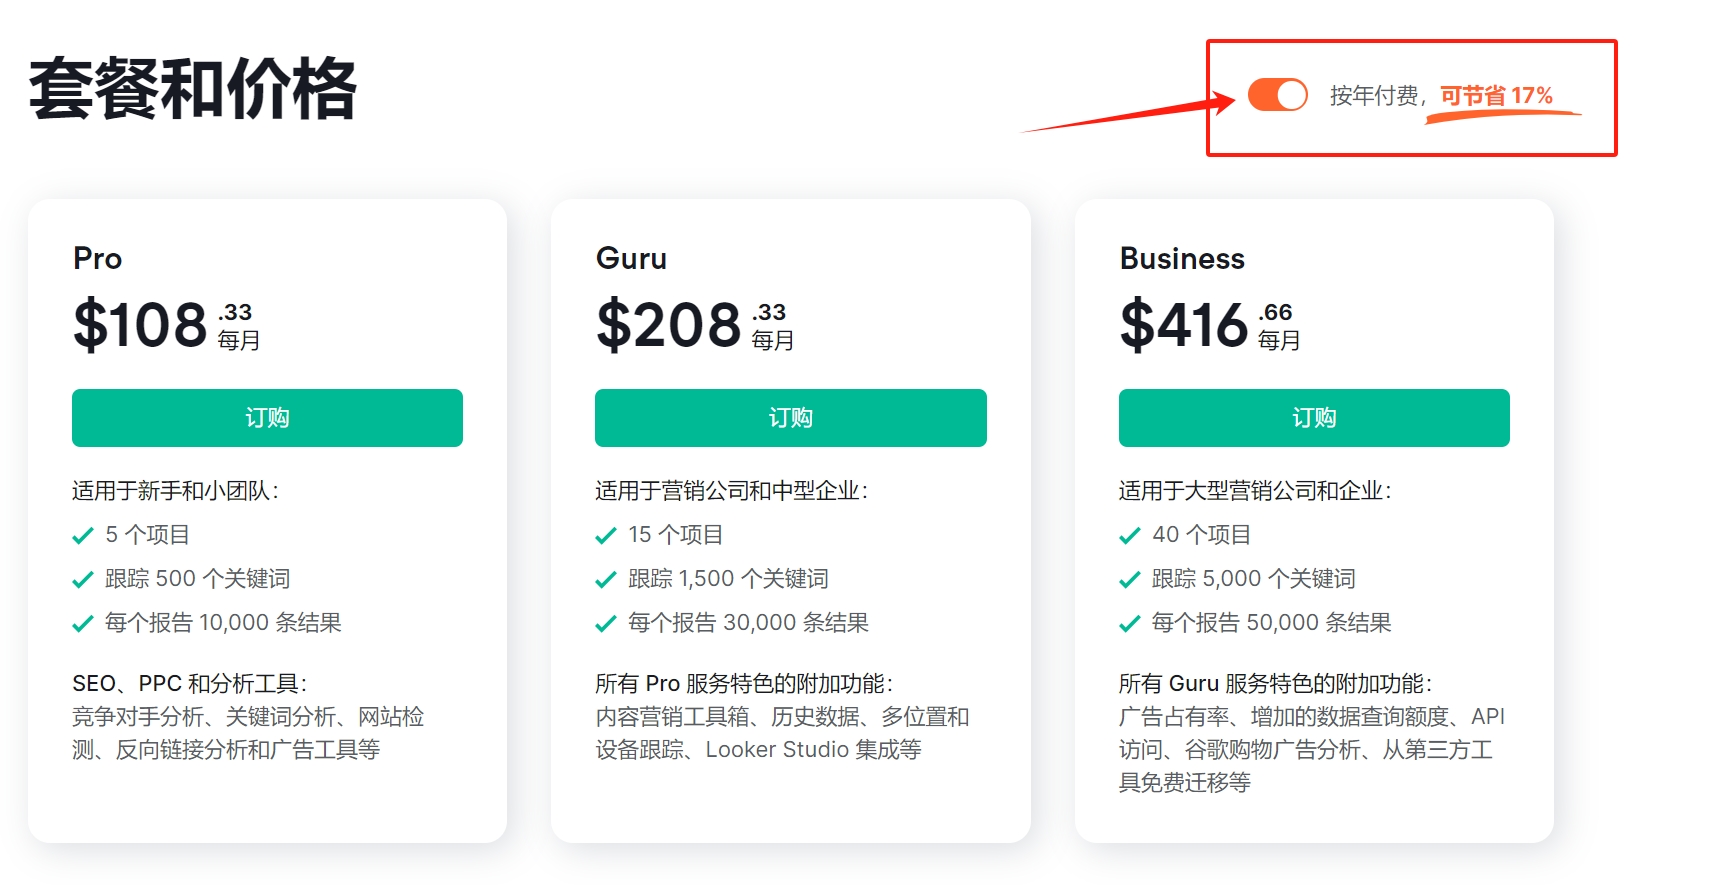
Task: Click the checkmark beside 5 个项目
Action: [x=84, y=535]
